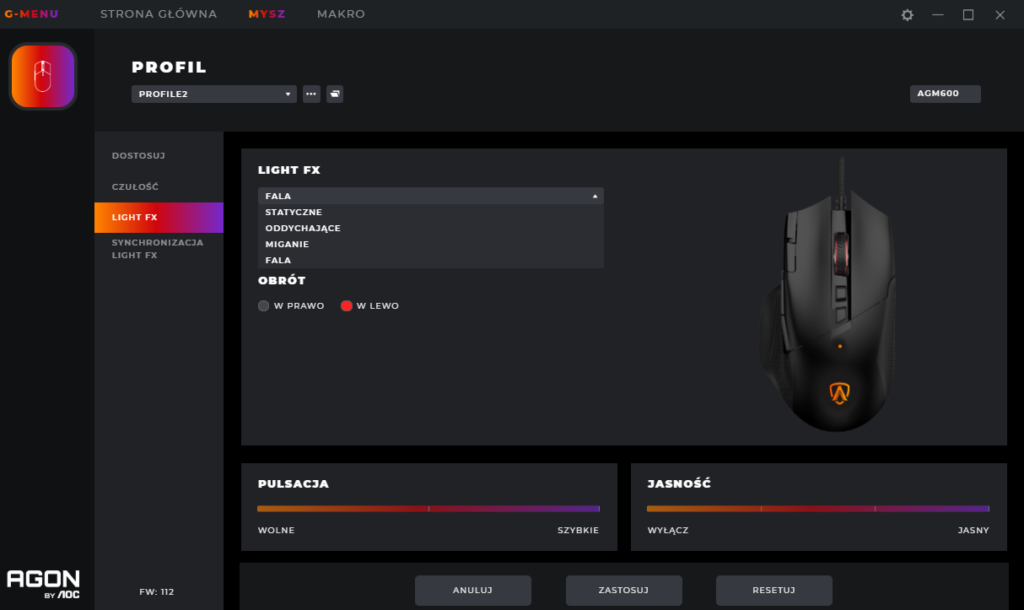
Task: Click the AGON by AOC logo
Action: click(43, 583)
